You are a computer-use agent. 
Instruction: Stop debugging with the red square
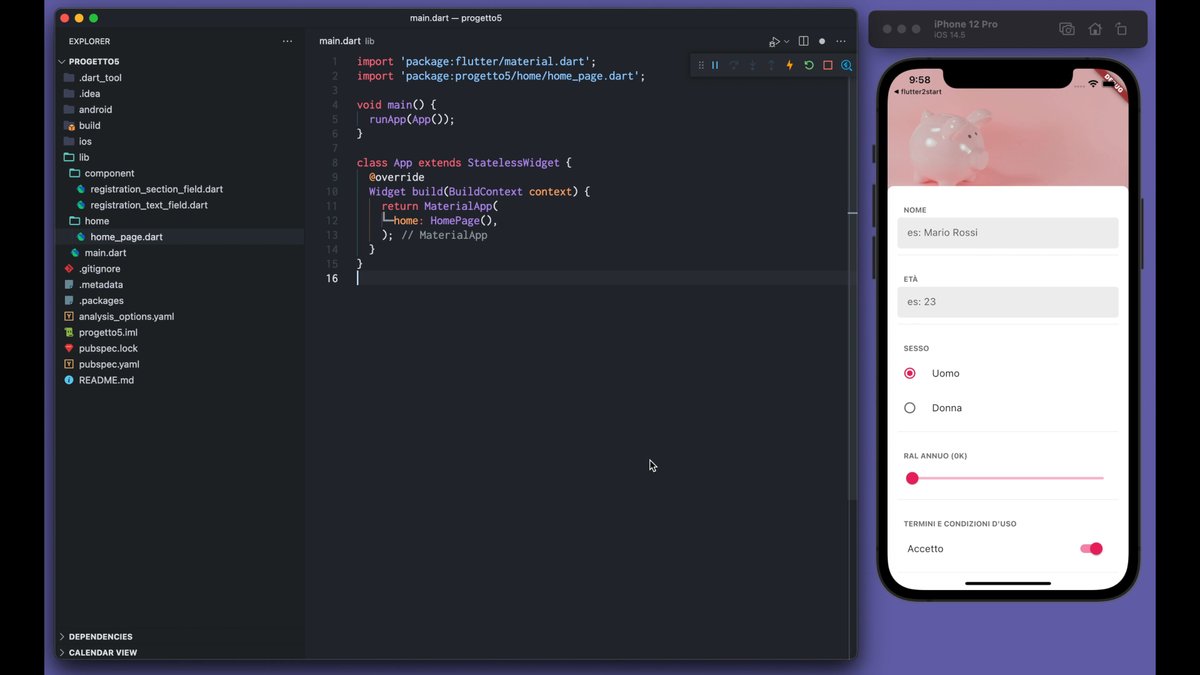(827, 65)
